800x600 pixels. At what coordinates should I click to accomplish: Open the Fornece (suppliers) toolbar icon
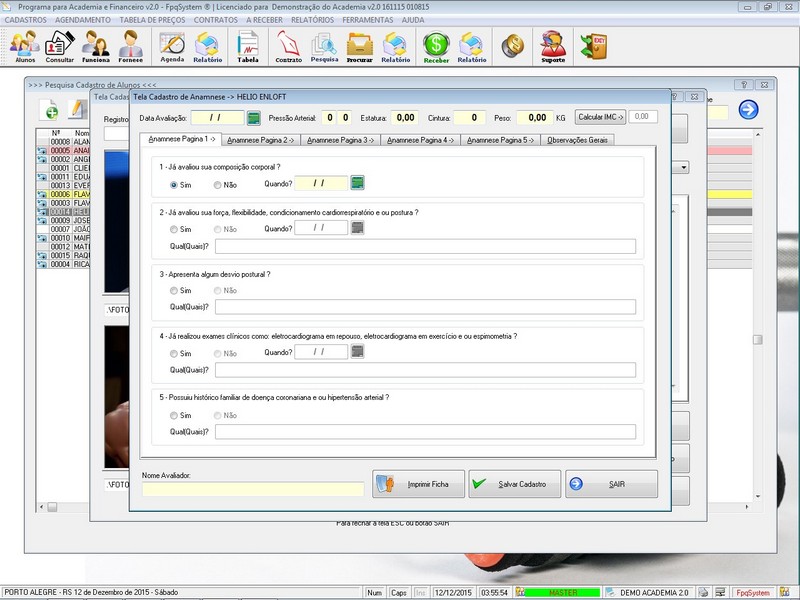131,46
